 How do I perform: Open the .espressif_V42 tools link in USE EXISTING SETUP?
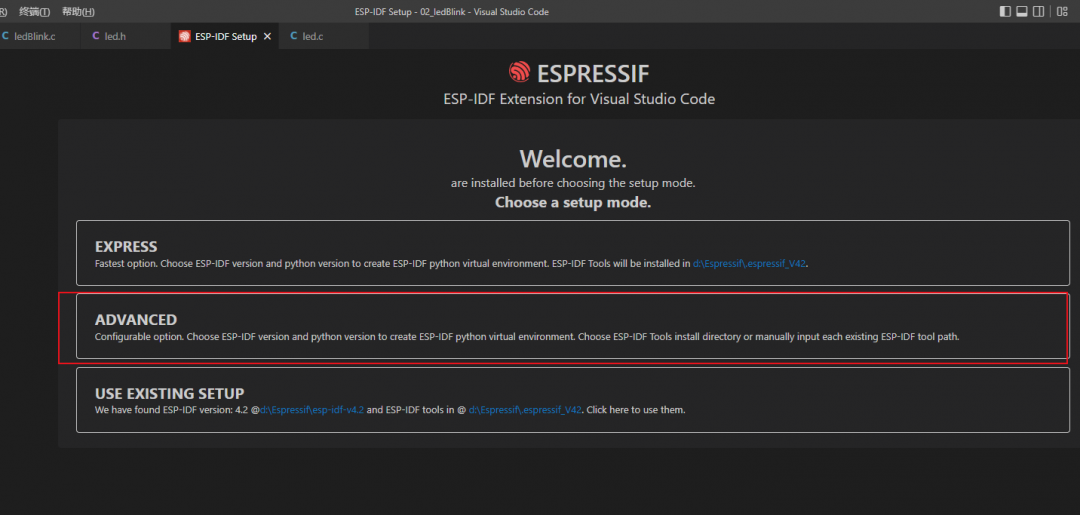[526, 410]
